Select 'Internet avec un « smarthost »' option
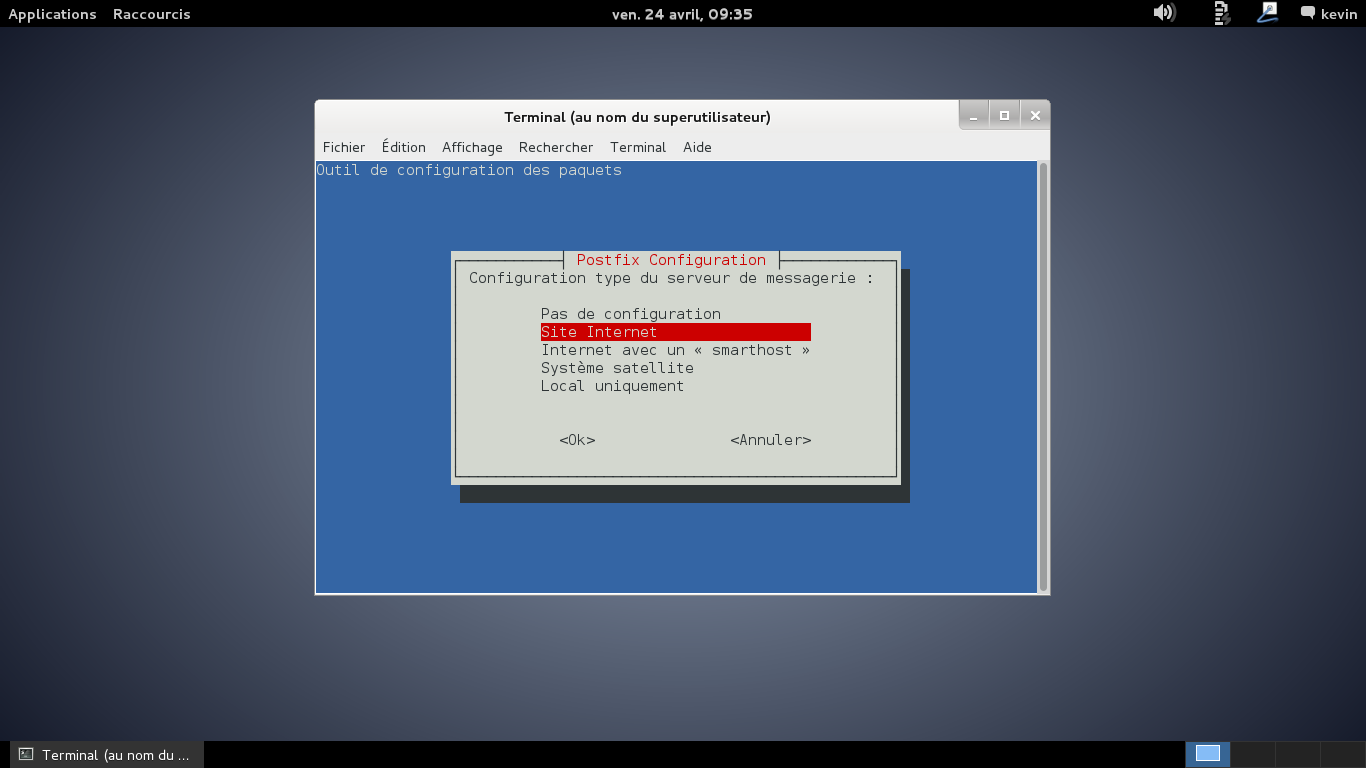 (675, 350)
